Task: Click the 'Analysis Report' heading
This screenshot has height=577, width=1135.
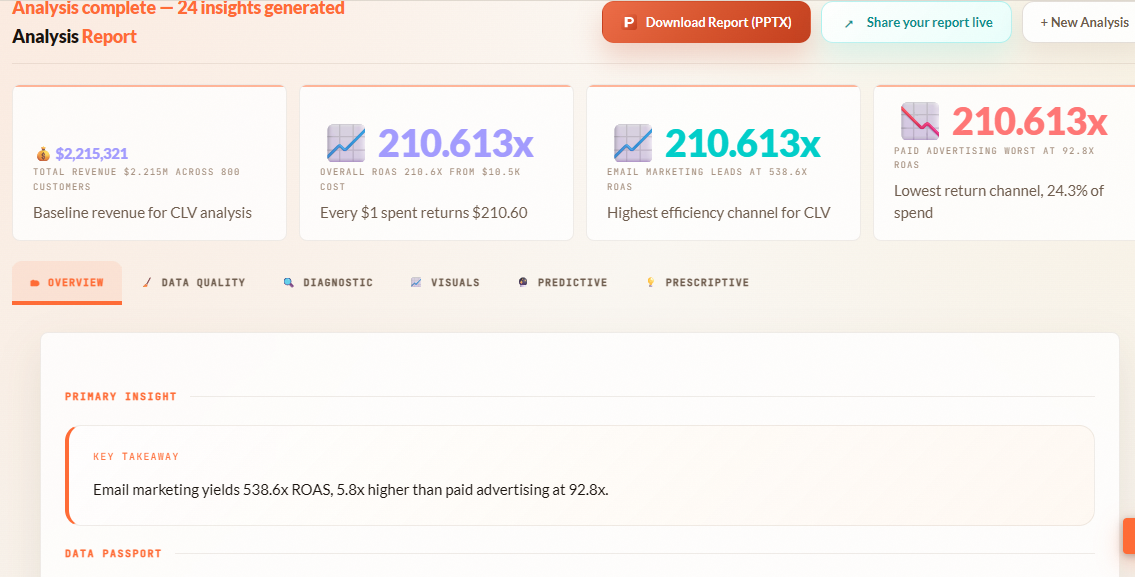Action: [x=75, y=36]
